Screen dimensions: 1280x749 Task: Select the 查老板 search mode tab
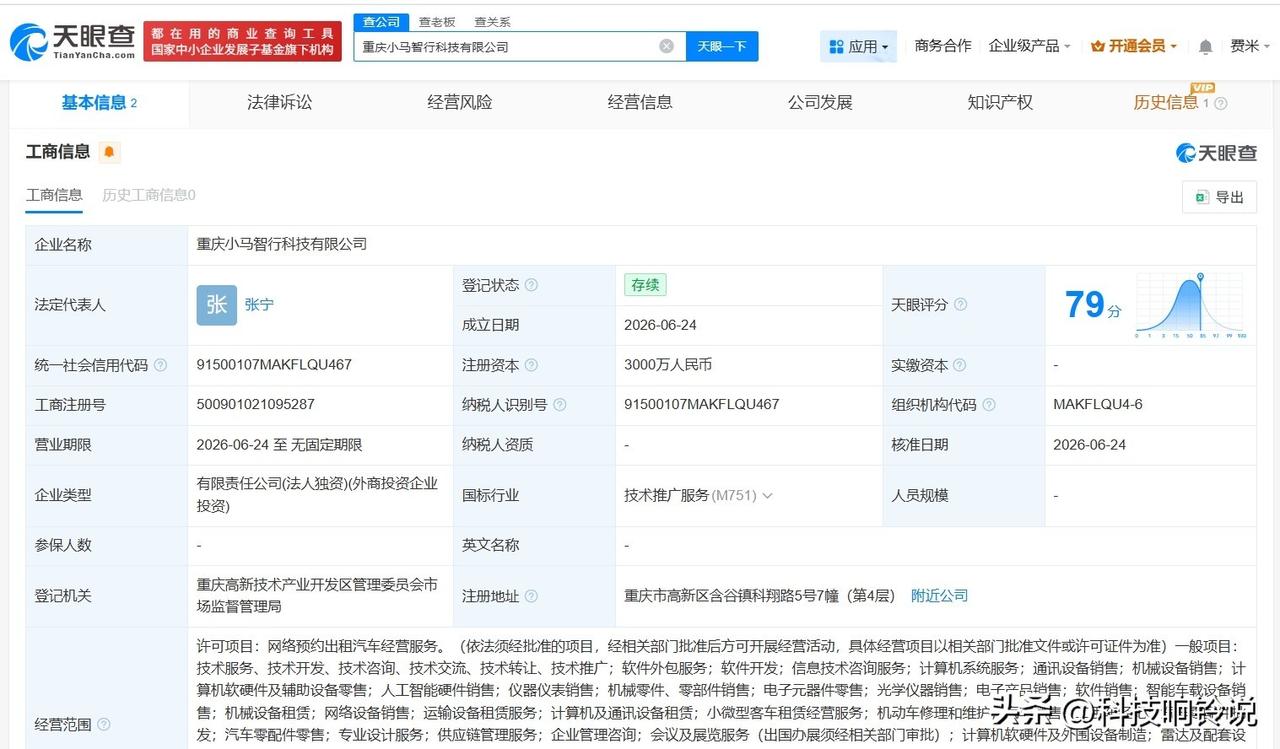coord(437,22)
